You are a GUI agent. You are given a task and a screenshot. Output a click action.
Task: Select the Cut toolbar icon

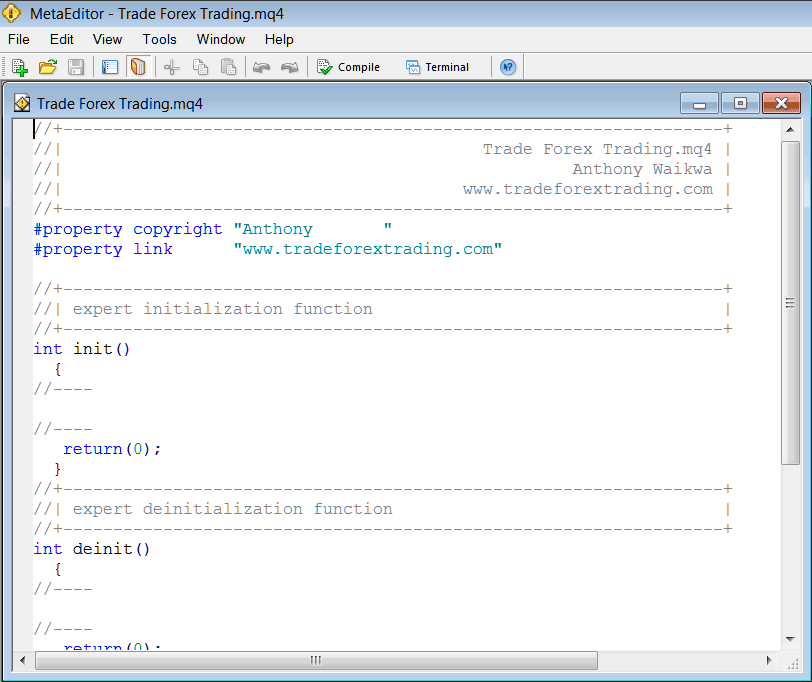click(x=171, y=66)
